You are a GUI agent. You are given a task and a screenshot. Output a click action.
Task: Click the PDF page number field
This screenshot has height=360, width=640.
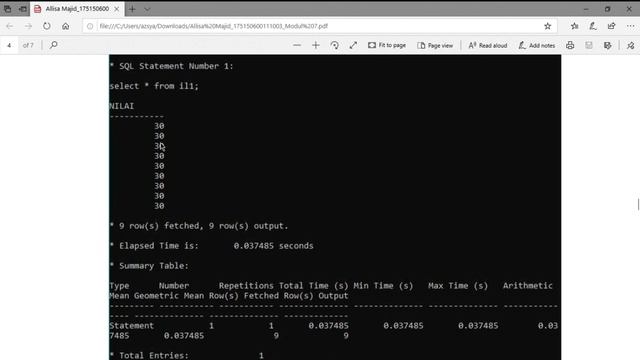point(9,45)
